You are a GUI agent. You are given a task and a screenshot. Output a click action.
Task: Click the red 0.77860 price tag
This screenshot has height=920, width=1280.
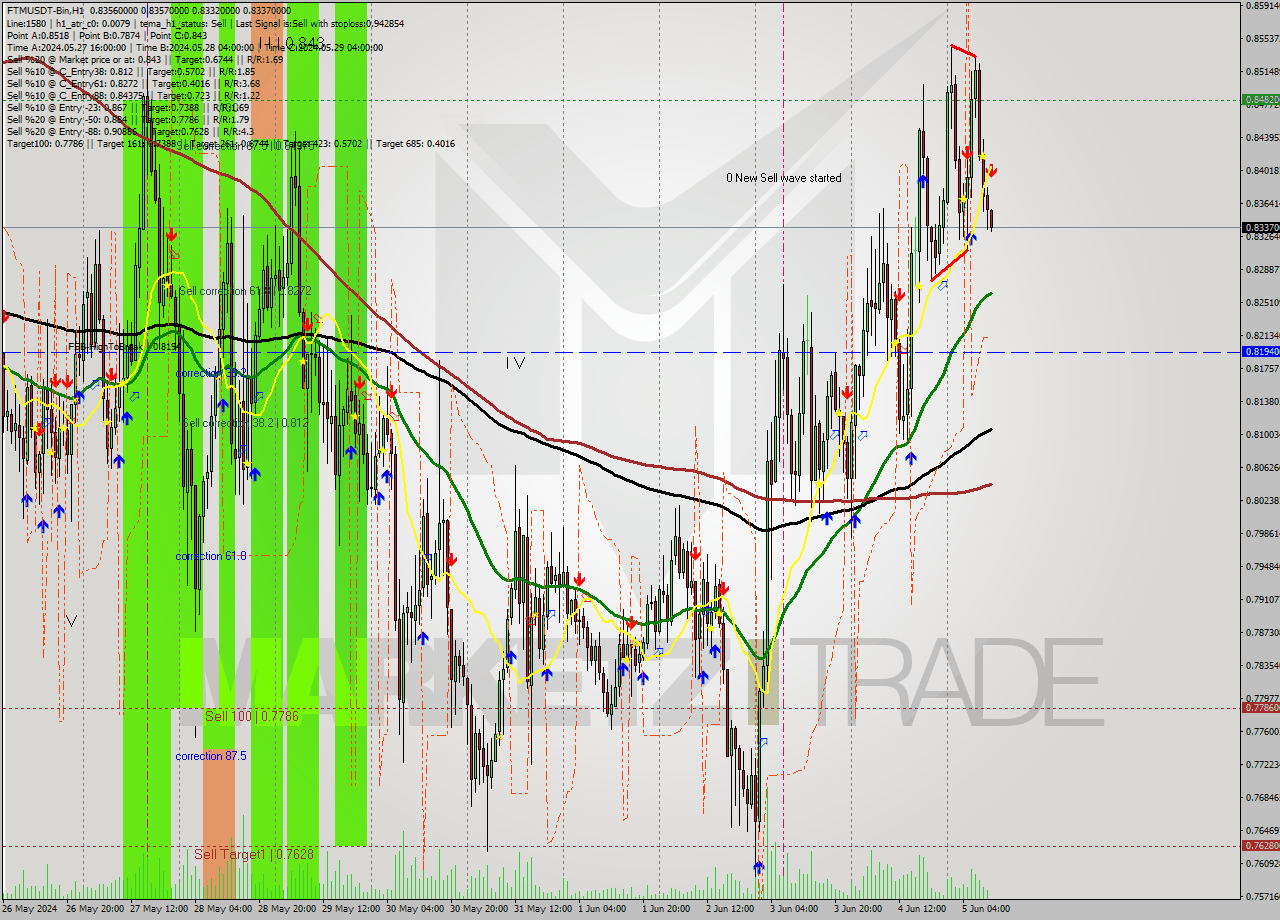pos(1261,708)
